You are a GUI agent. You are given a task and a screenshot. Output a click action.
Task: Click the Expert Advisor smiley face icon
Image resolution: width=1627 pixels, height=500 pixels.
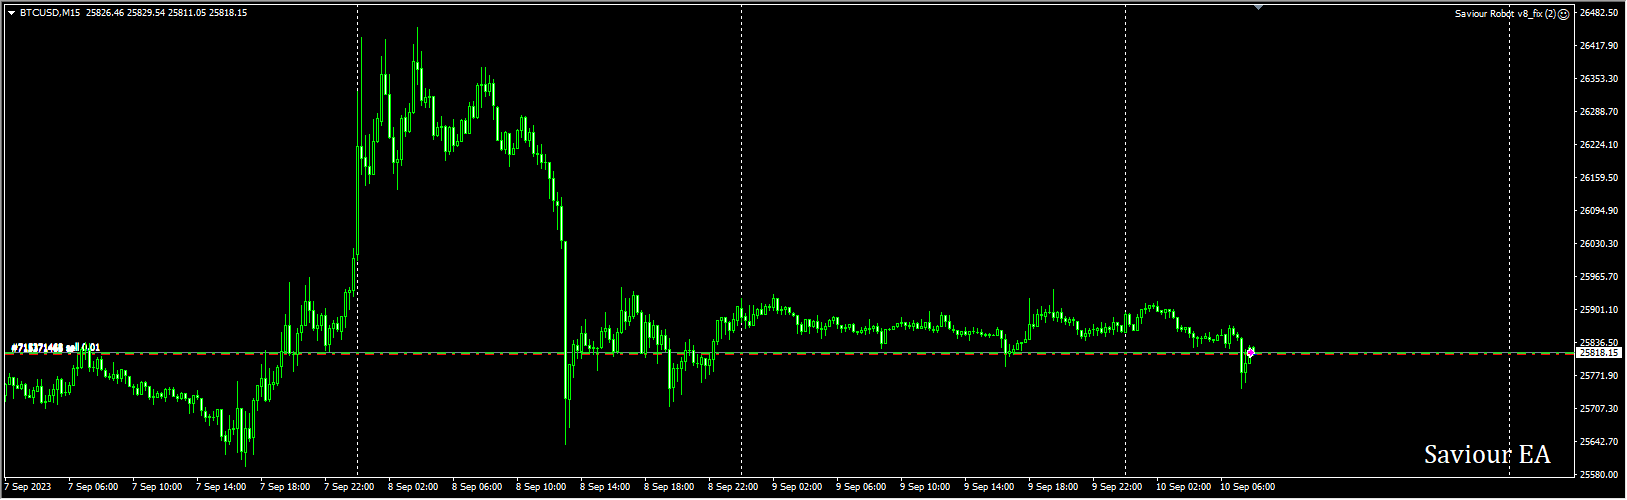coord(1563,14)
